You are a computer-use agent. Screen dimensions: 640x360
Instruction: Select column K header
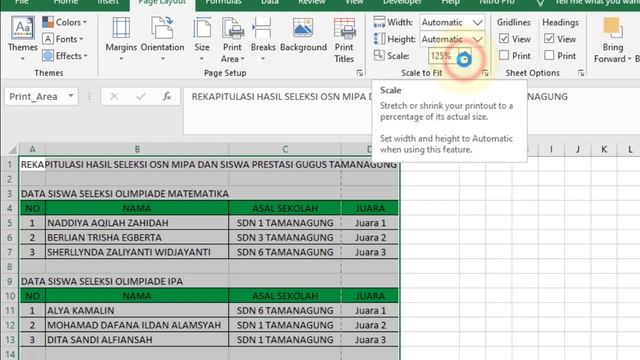pyautogui.click(x=604, y=149)
